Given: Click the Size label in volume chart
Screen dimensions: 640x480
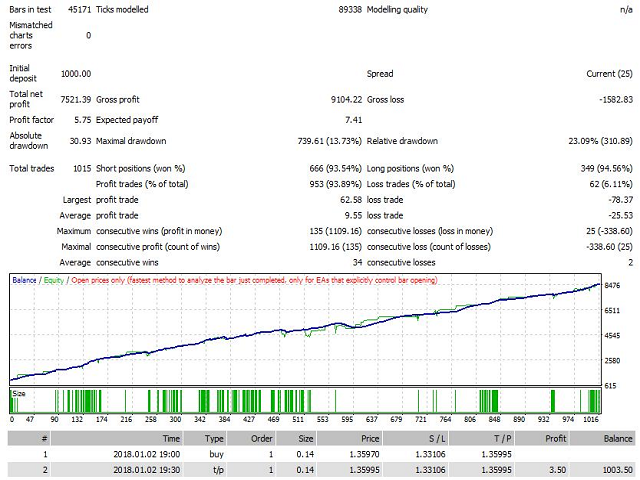Looking at the screenshot, I should [19, 393].
